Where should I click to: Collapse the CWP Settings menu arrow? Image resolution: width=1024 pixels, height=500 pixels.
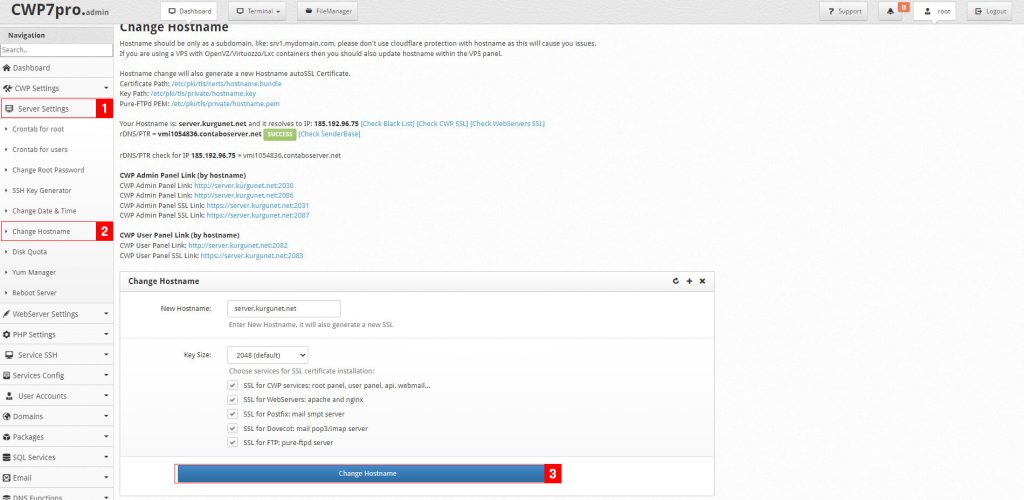tap(106, 88)
